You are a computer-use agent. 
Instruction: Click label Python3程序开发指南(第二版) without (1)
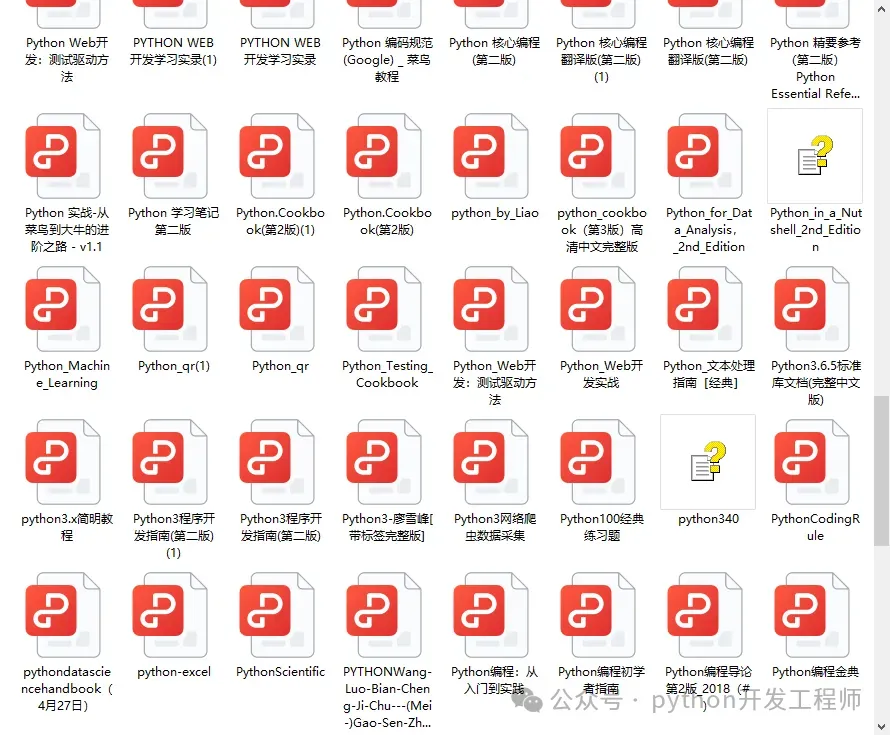point(280,527)
